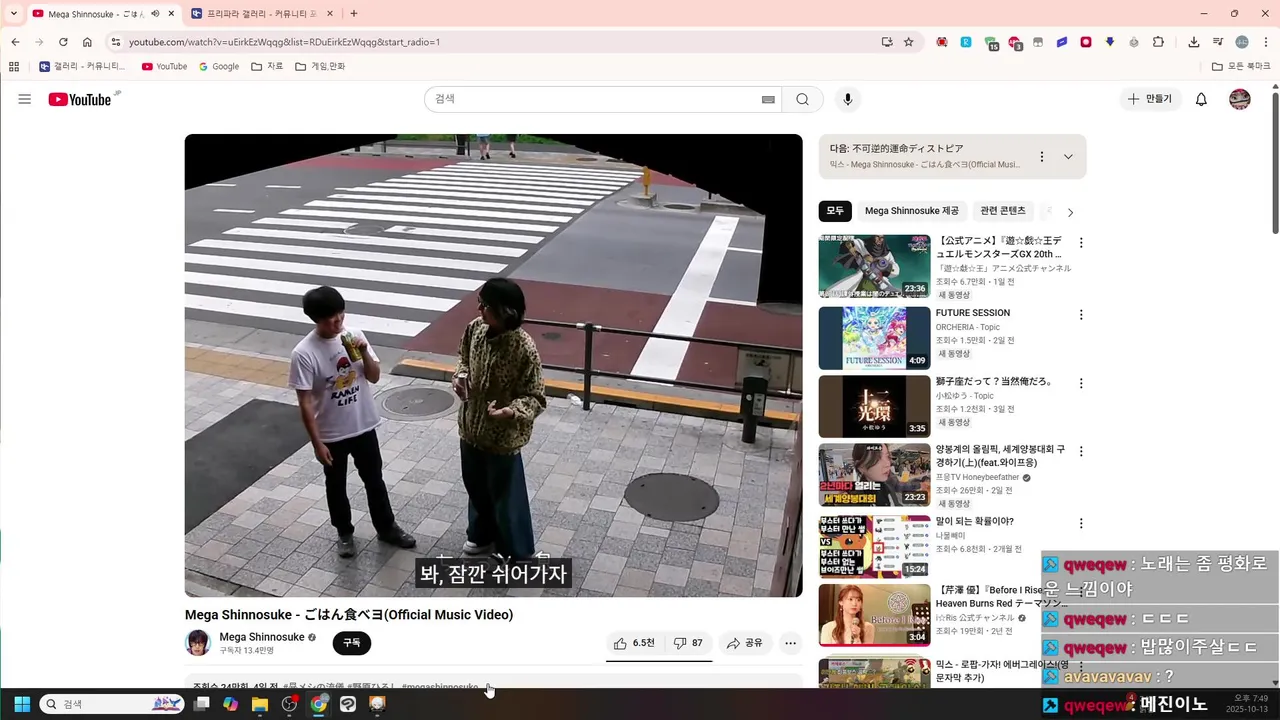Viewport: 1280px width, 720px height.
Task: Open OBS Studio from the taskbar
Action: click(x=289, y=704)
